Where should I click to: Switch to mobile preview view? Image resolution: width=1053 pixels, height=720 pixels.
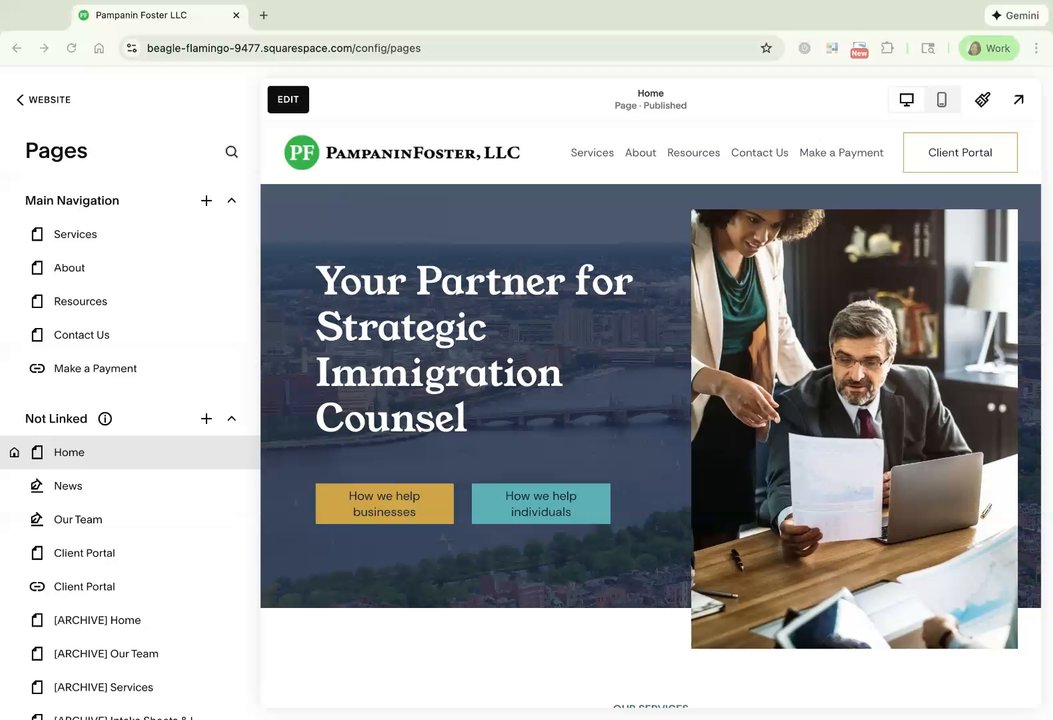pyautogui.click(x=942, y=100)
